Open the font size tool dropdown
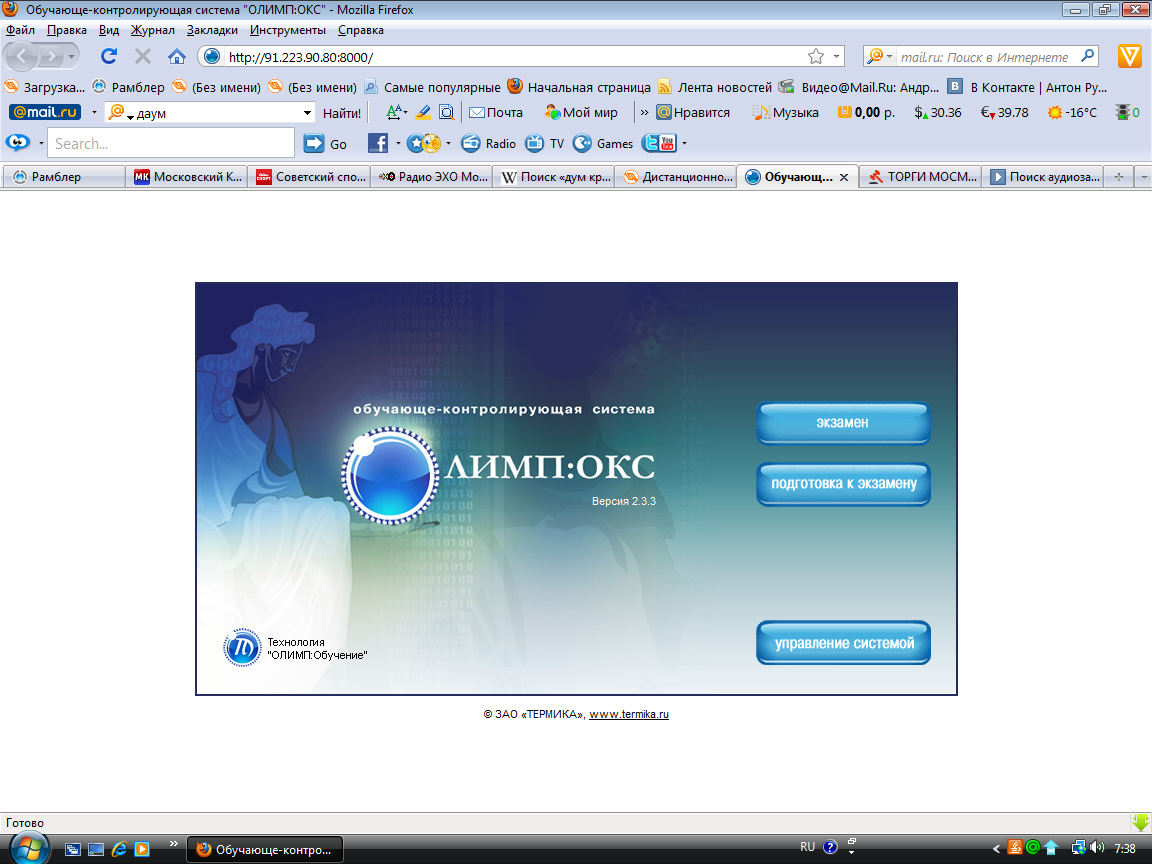This screenshot has height=864, width=1152. click(x=406, y=112)
